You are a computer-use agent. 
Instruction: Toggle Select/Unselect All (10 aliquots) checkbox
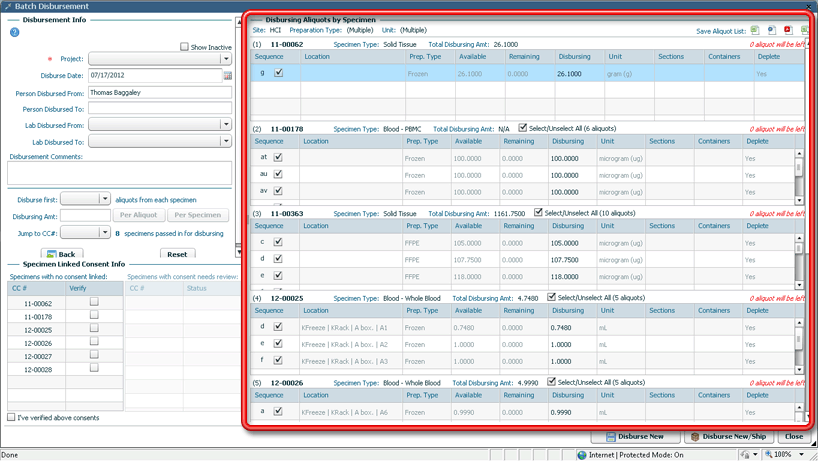click(x=538, y=212)
